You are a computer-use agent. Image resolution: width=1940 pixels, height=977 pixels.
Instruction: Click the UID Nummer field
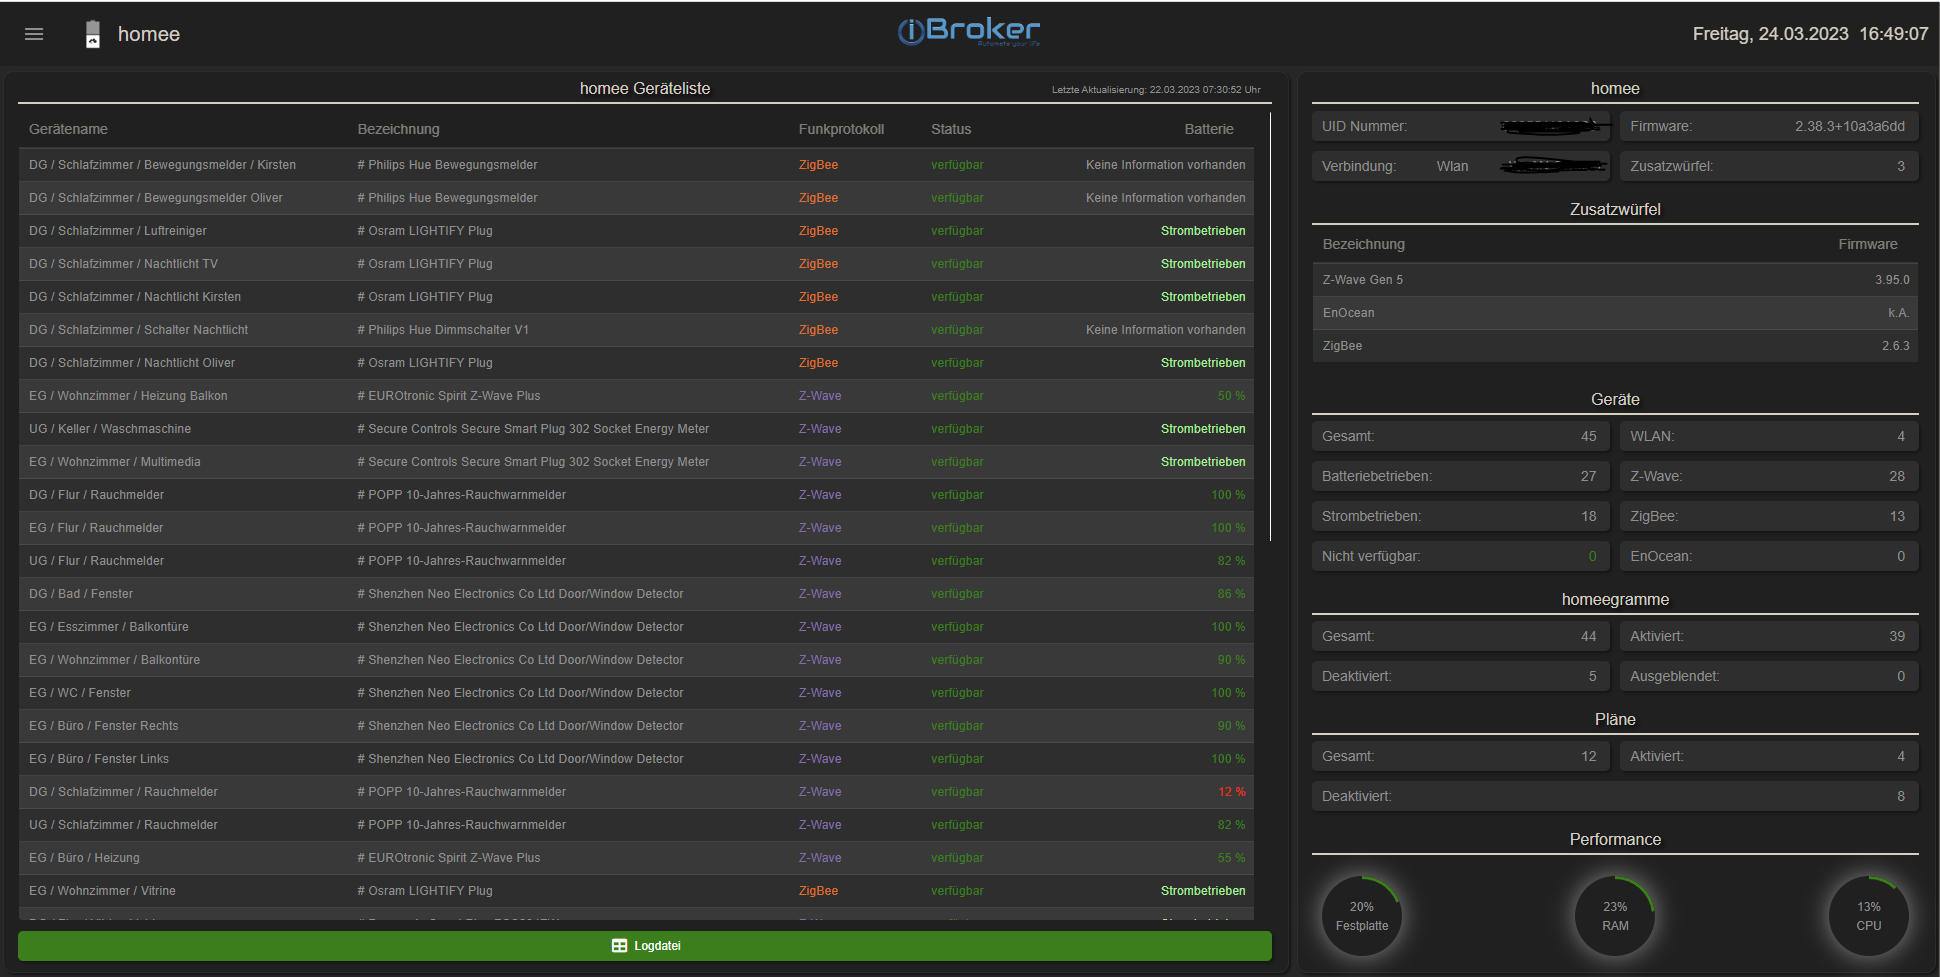[x=1461, y=126]
